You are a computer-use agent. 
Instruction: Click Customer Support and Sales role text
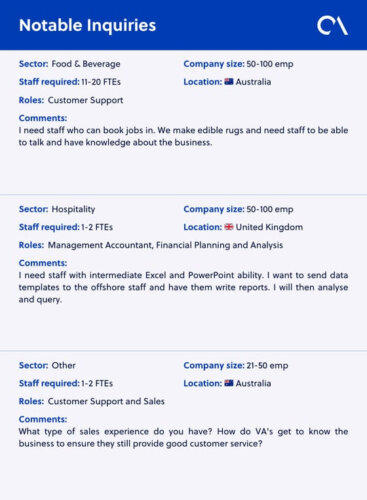click(x=106, y=401)
